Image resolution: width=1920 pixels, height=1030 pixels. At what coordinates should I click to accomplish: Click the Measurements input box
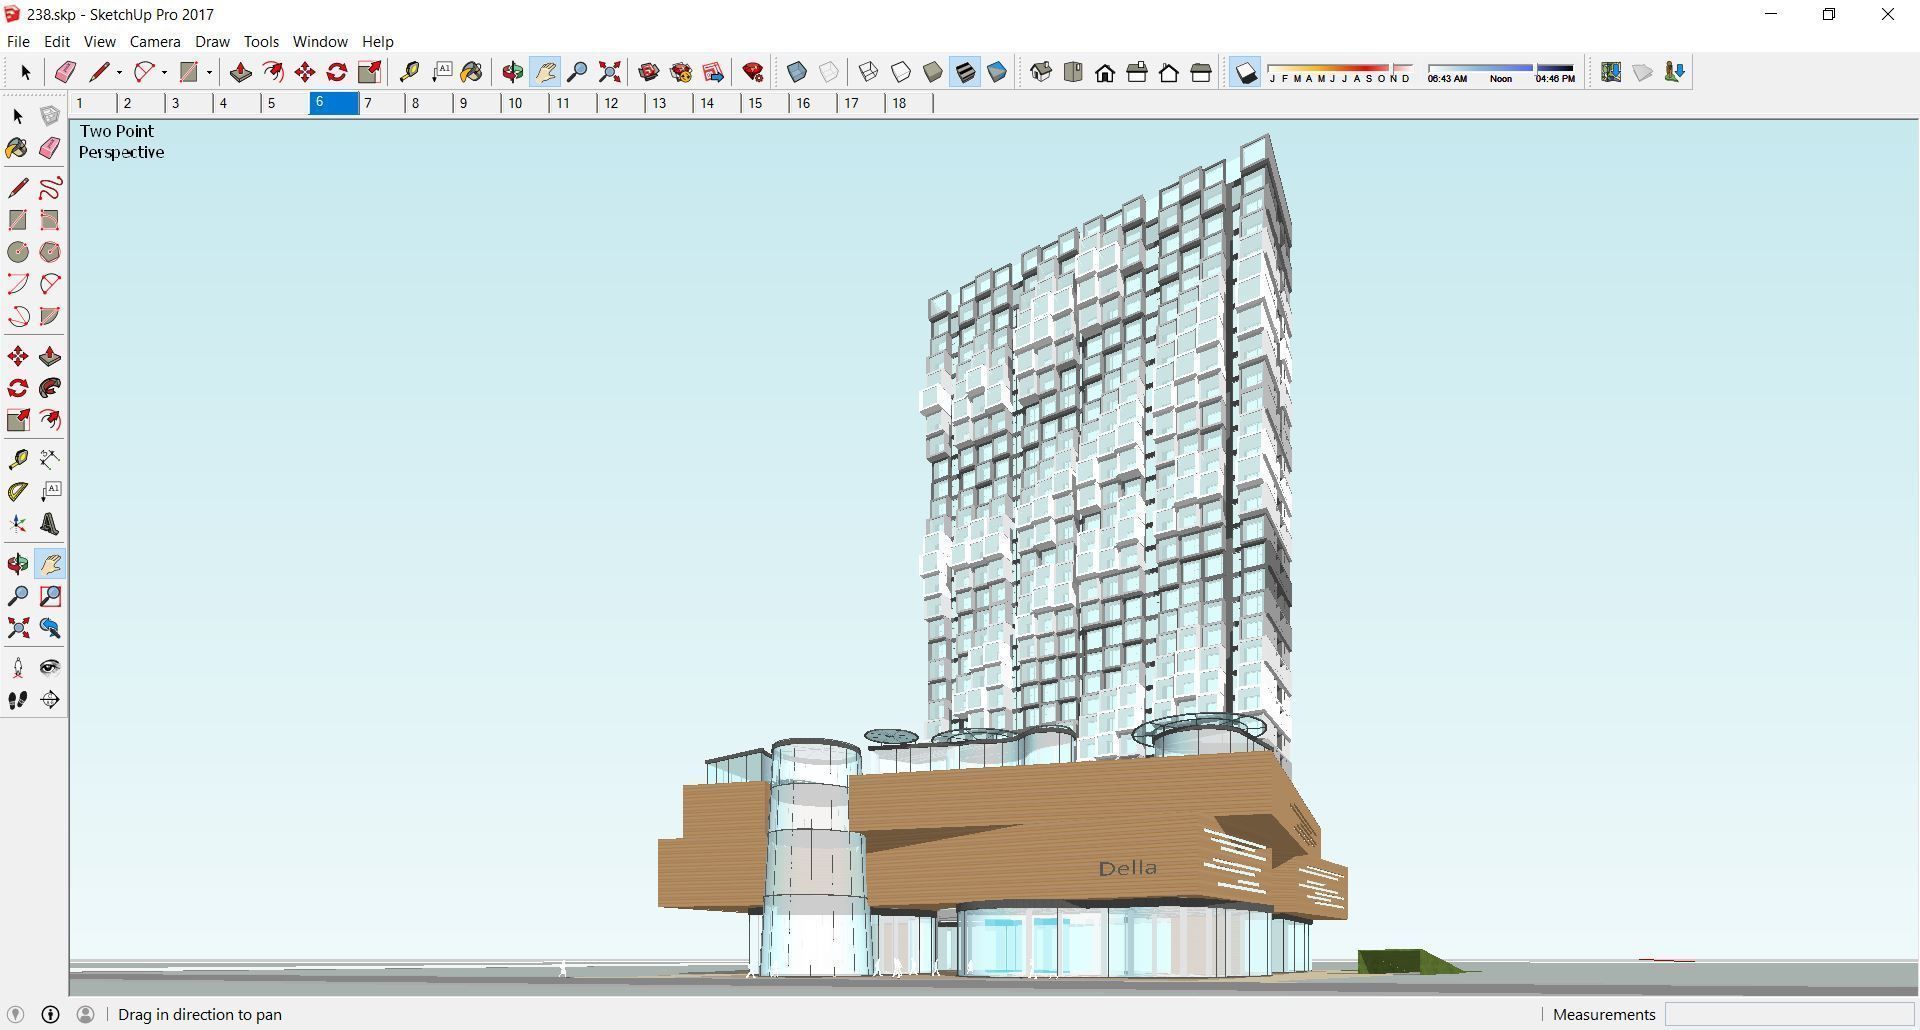[x=1789, y=1014]
